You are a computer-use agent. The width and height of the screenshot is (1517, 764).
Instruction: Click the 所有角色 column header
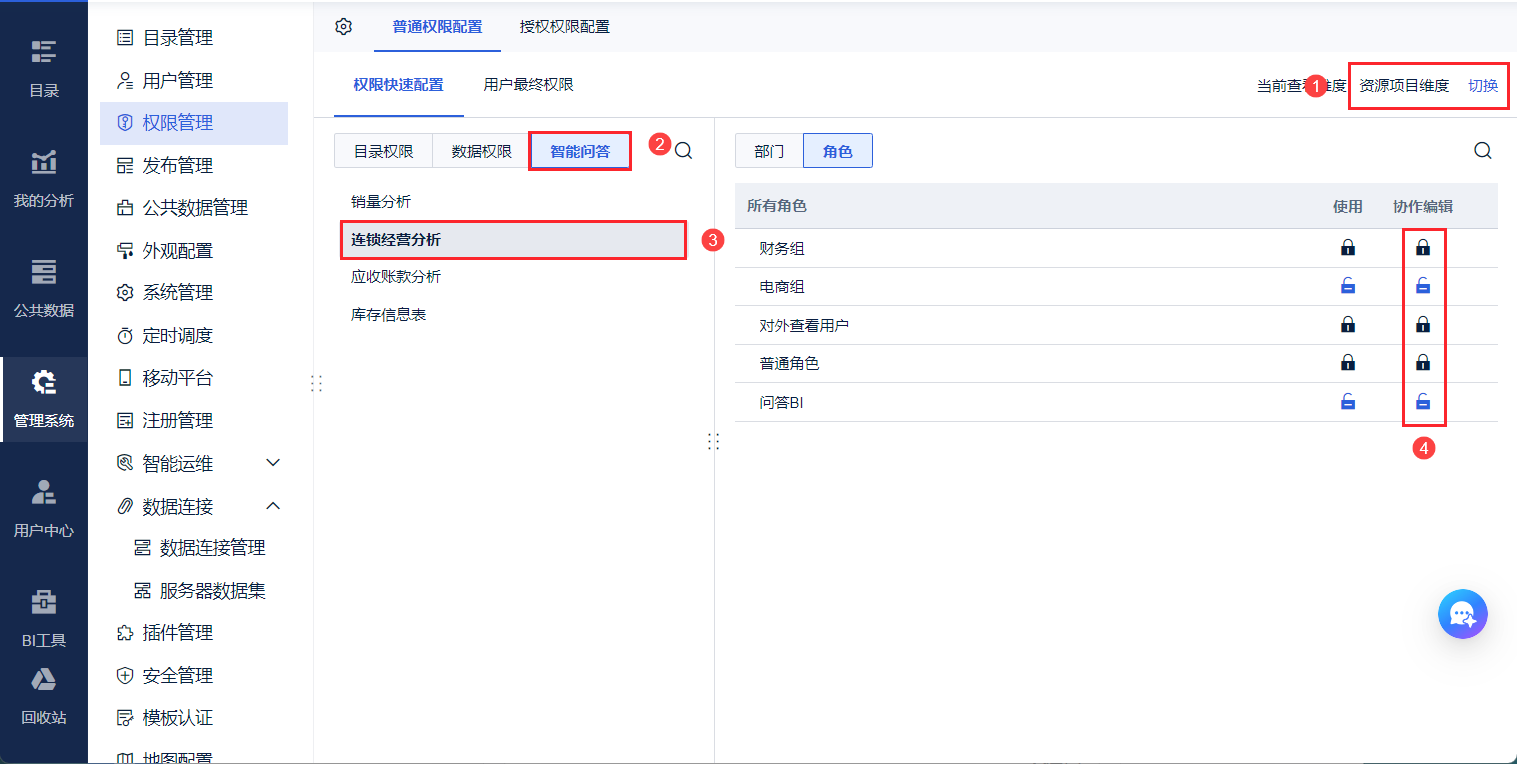click(777, 206)
